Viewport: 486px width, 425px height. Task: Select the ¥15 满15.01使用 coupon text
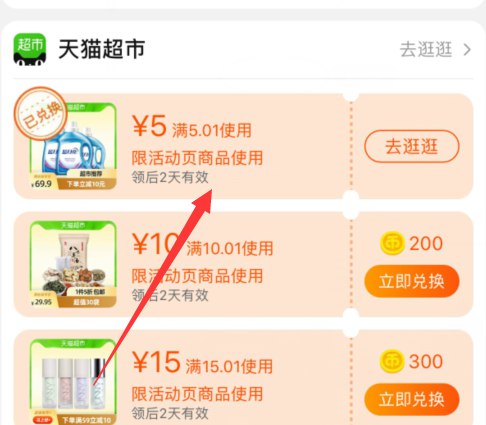click(203, 363)
